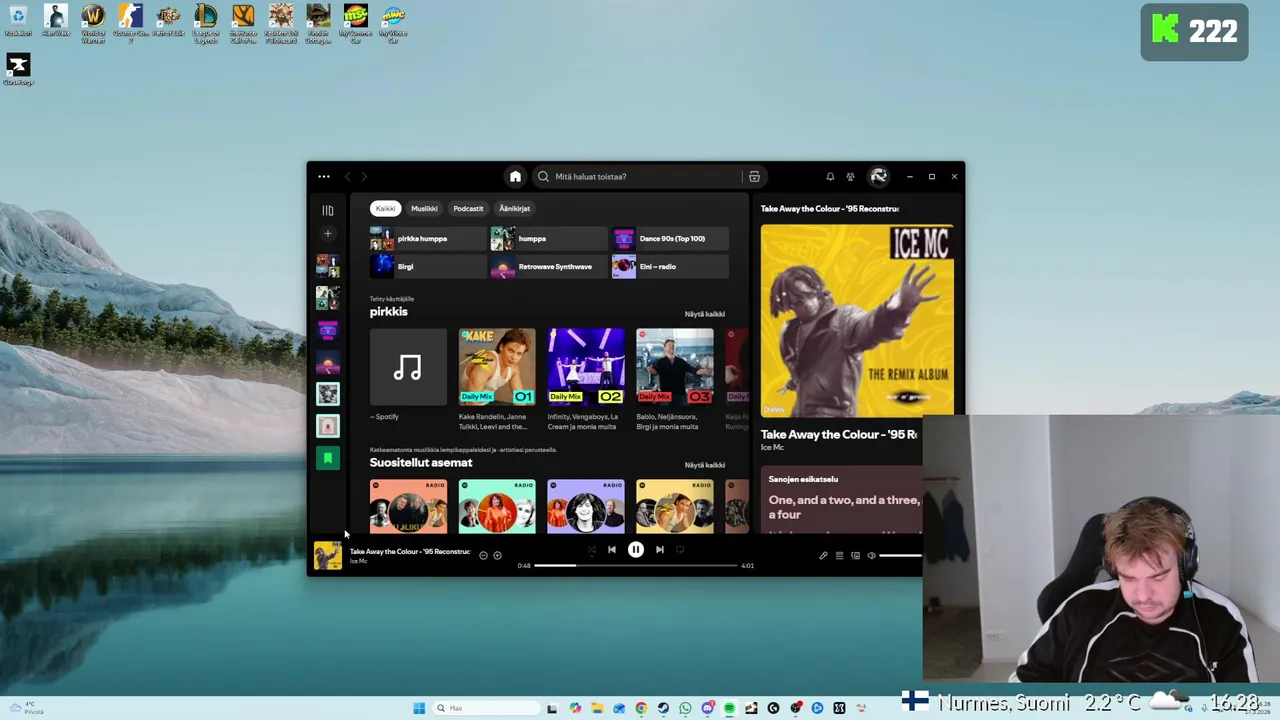Click the ICE MC album cover art

(x=857, y=320)
